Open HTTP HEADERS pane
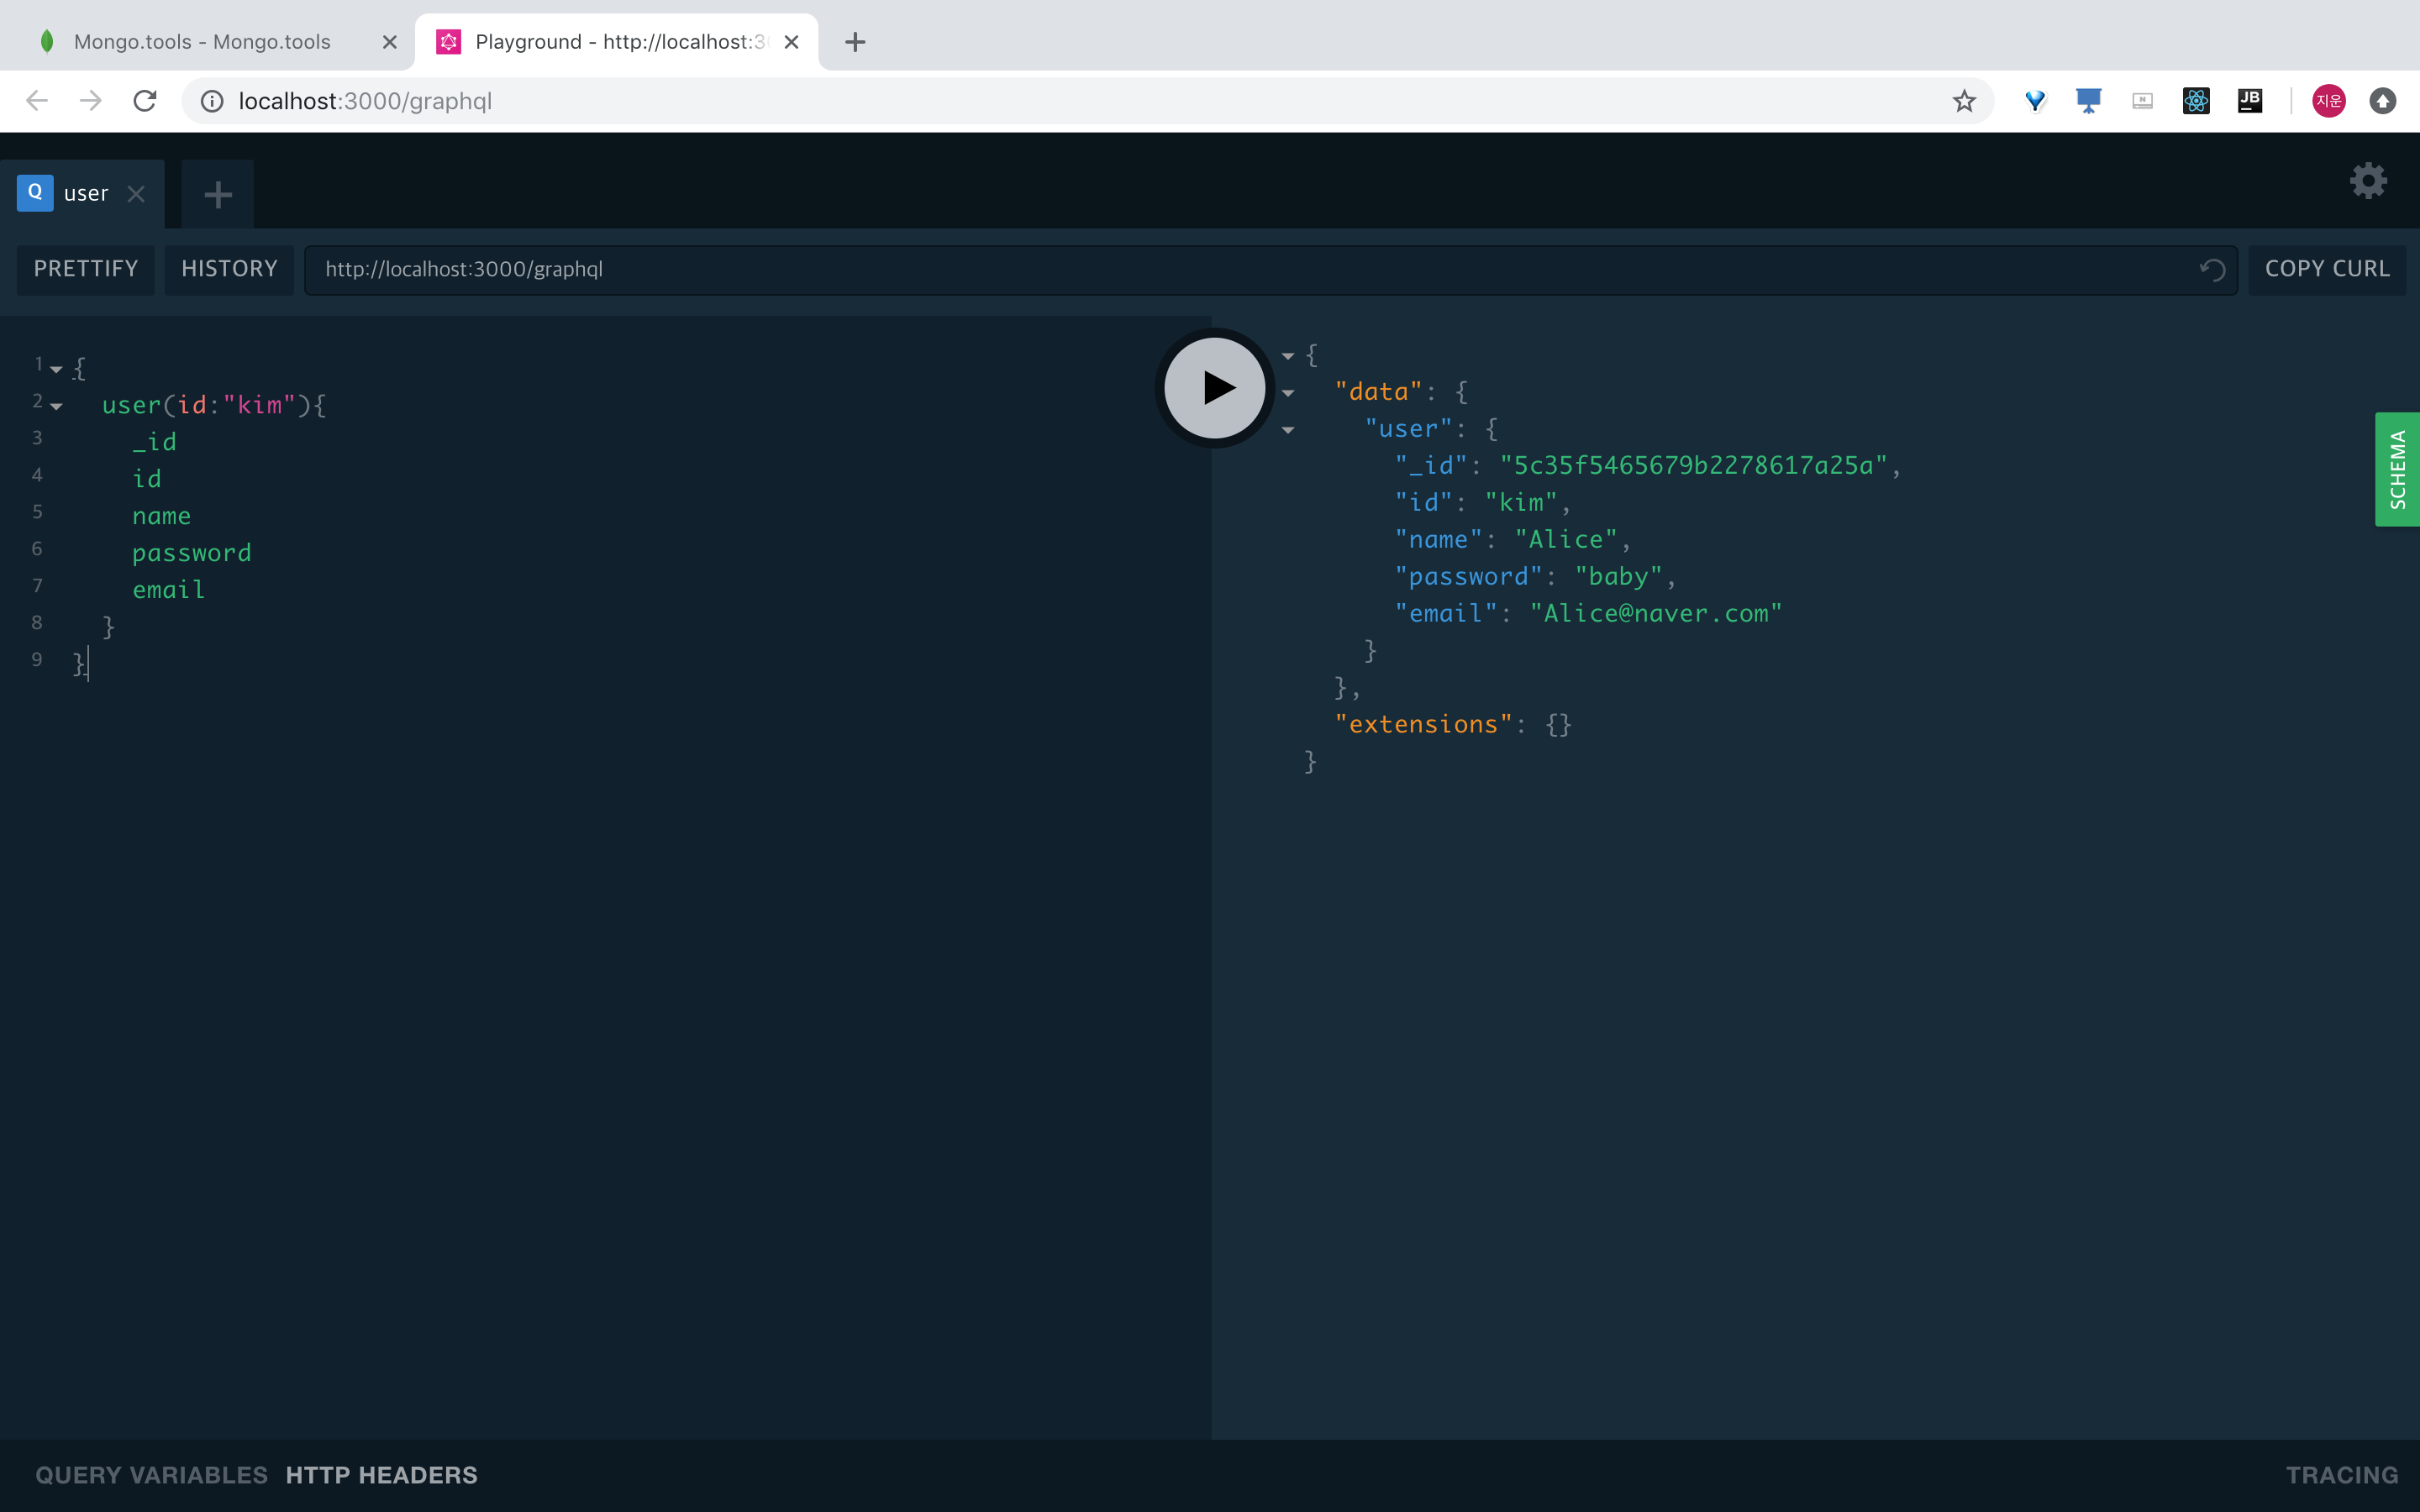This screenshot has height=1512, width=2420. click(381, 1475)
